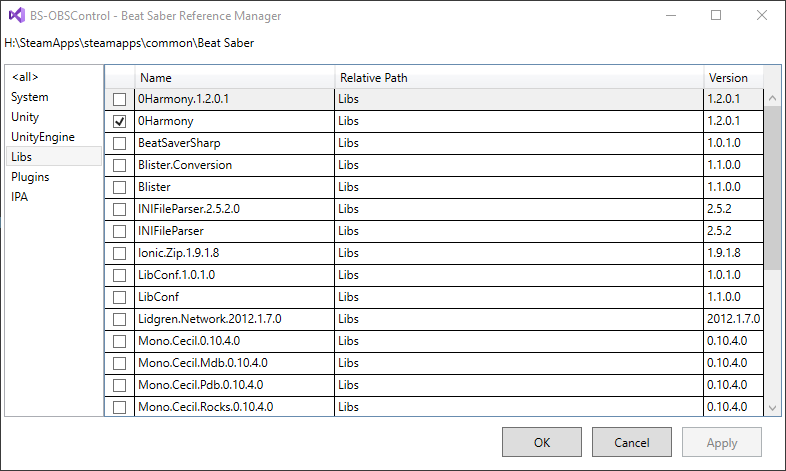Screen dimensions: 786x471
Task: Click the INIFileParser.2.5.2.0 name cell
Action: [235, 209]
